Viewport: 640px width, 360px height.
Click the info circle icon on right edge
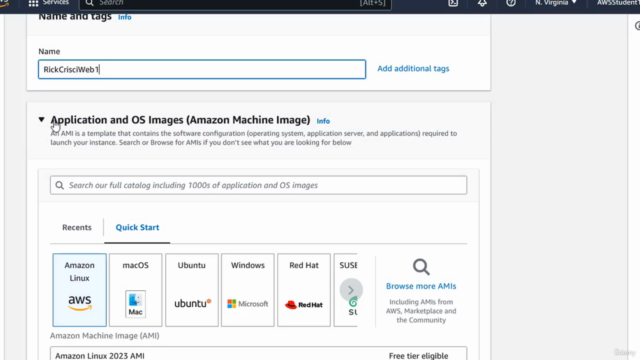[x=638, y=26]
